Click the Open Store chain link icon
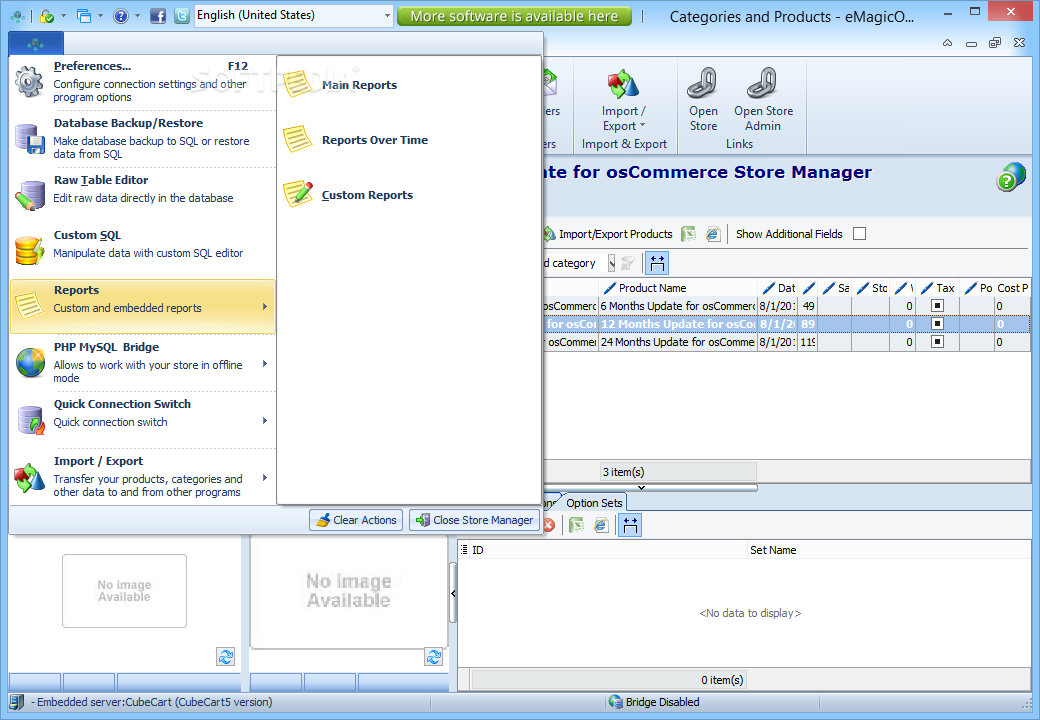Screen dimensions: 1040x720 702,83
